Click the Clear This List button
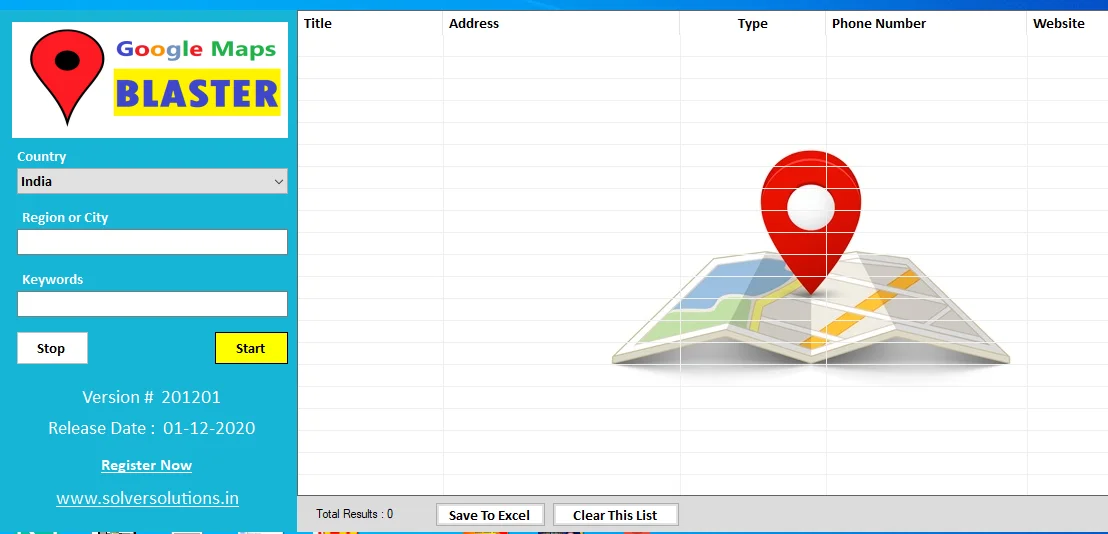1108x534 pixels. [615, 515]
